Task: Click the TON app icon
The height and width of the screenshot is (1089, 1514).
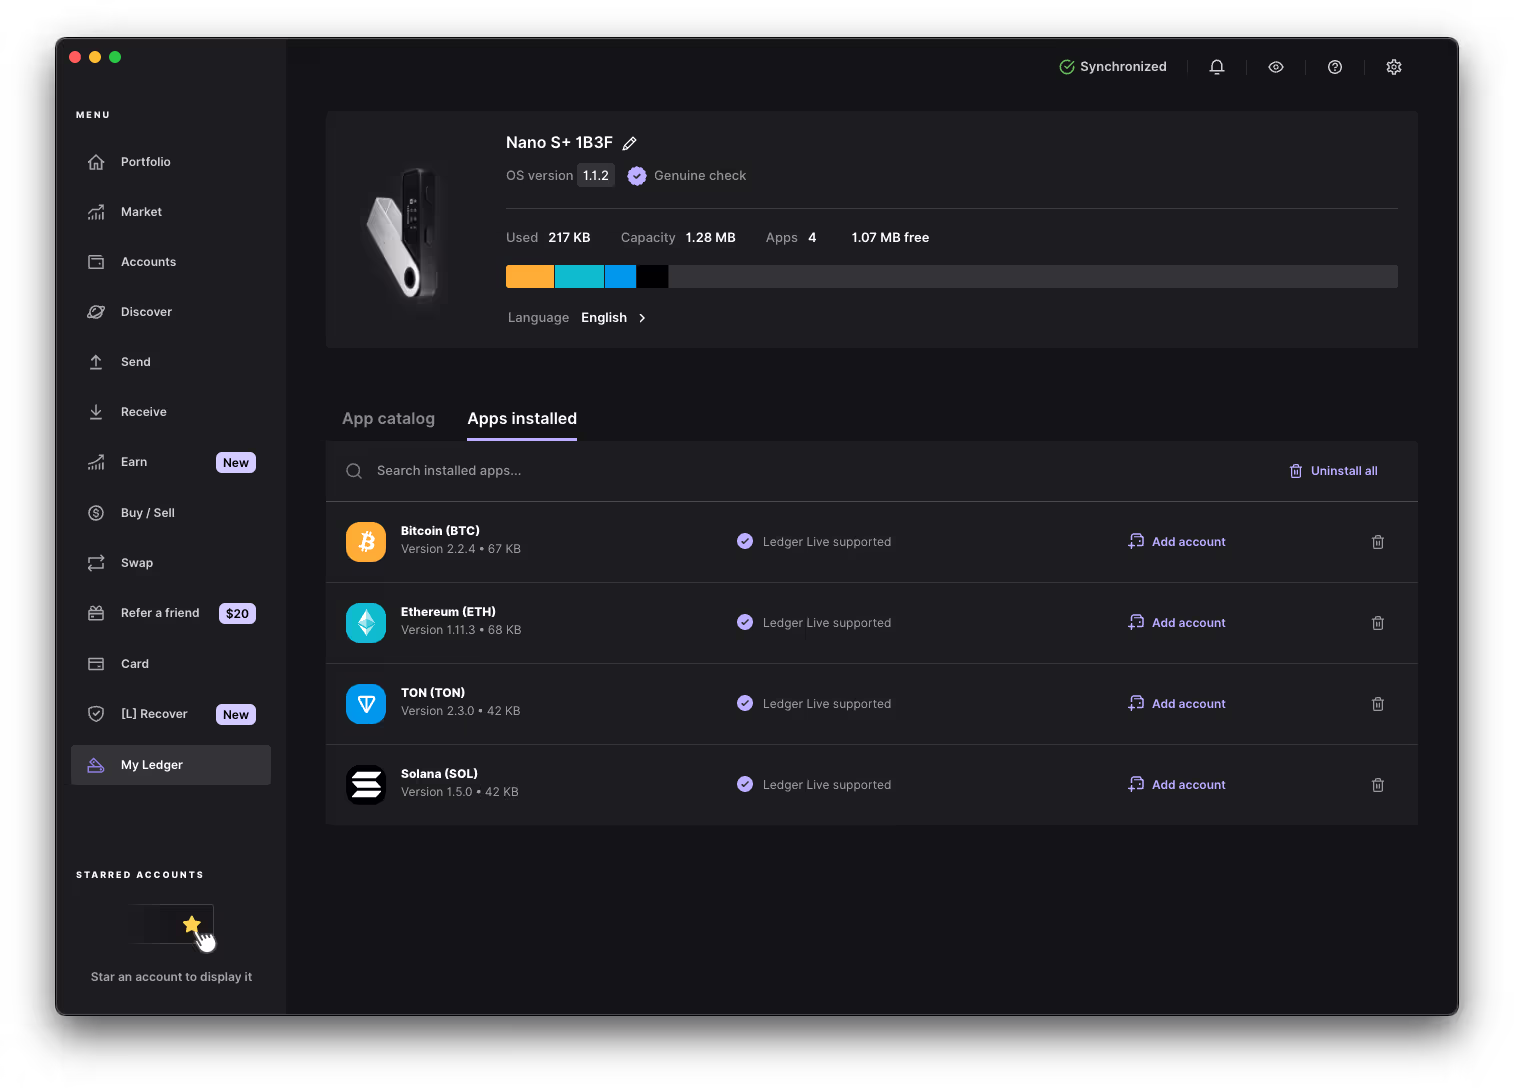Action: tap(366, 704)
